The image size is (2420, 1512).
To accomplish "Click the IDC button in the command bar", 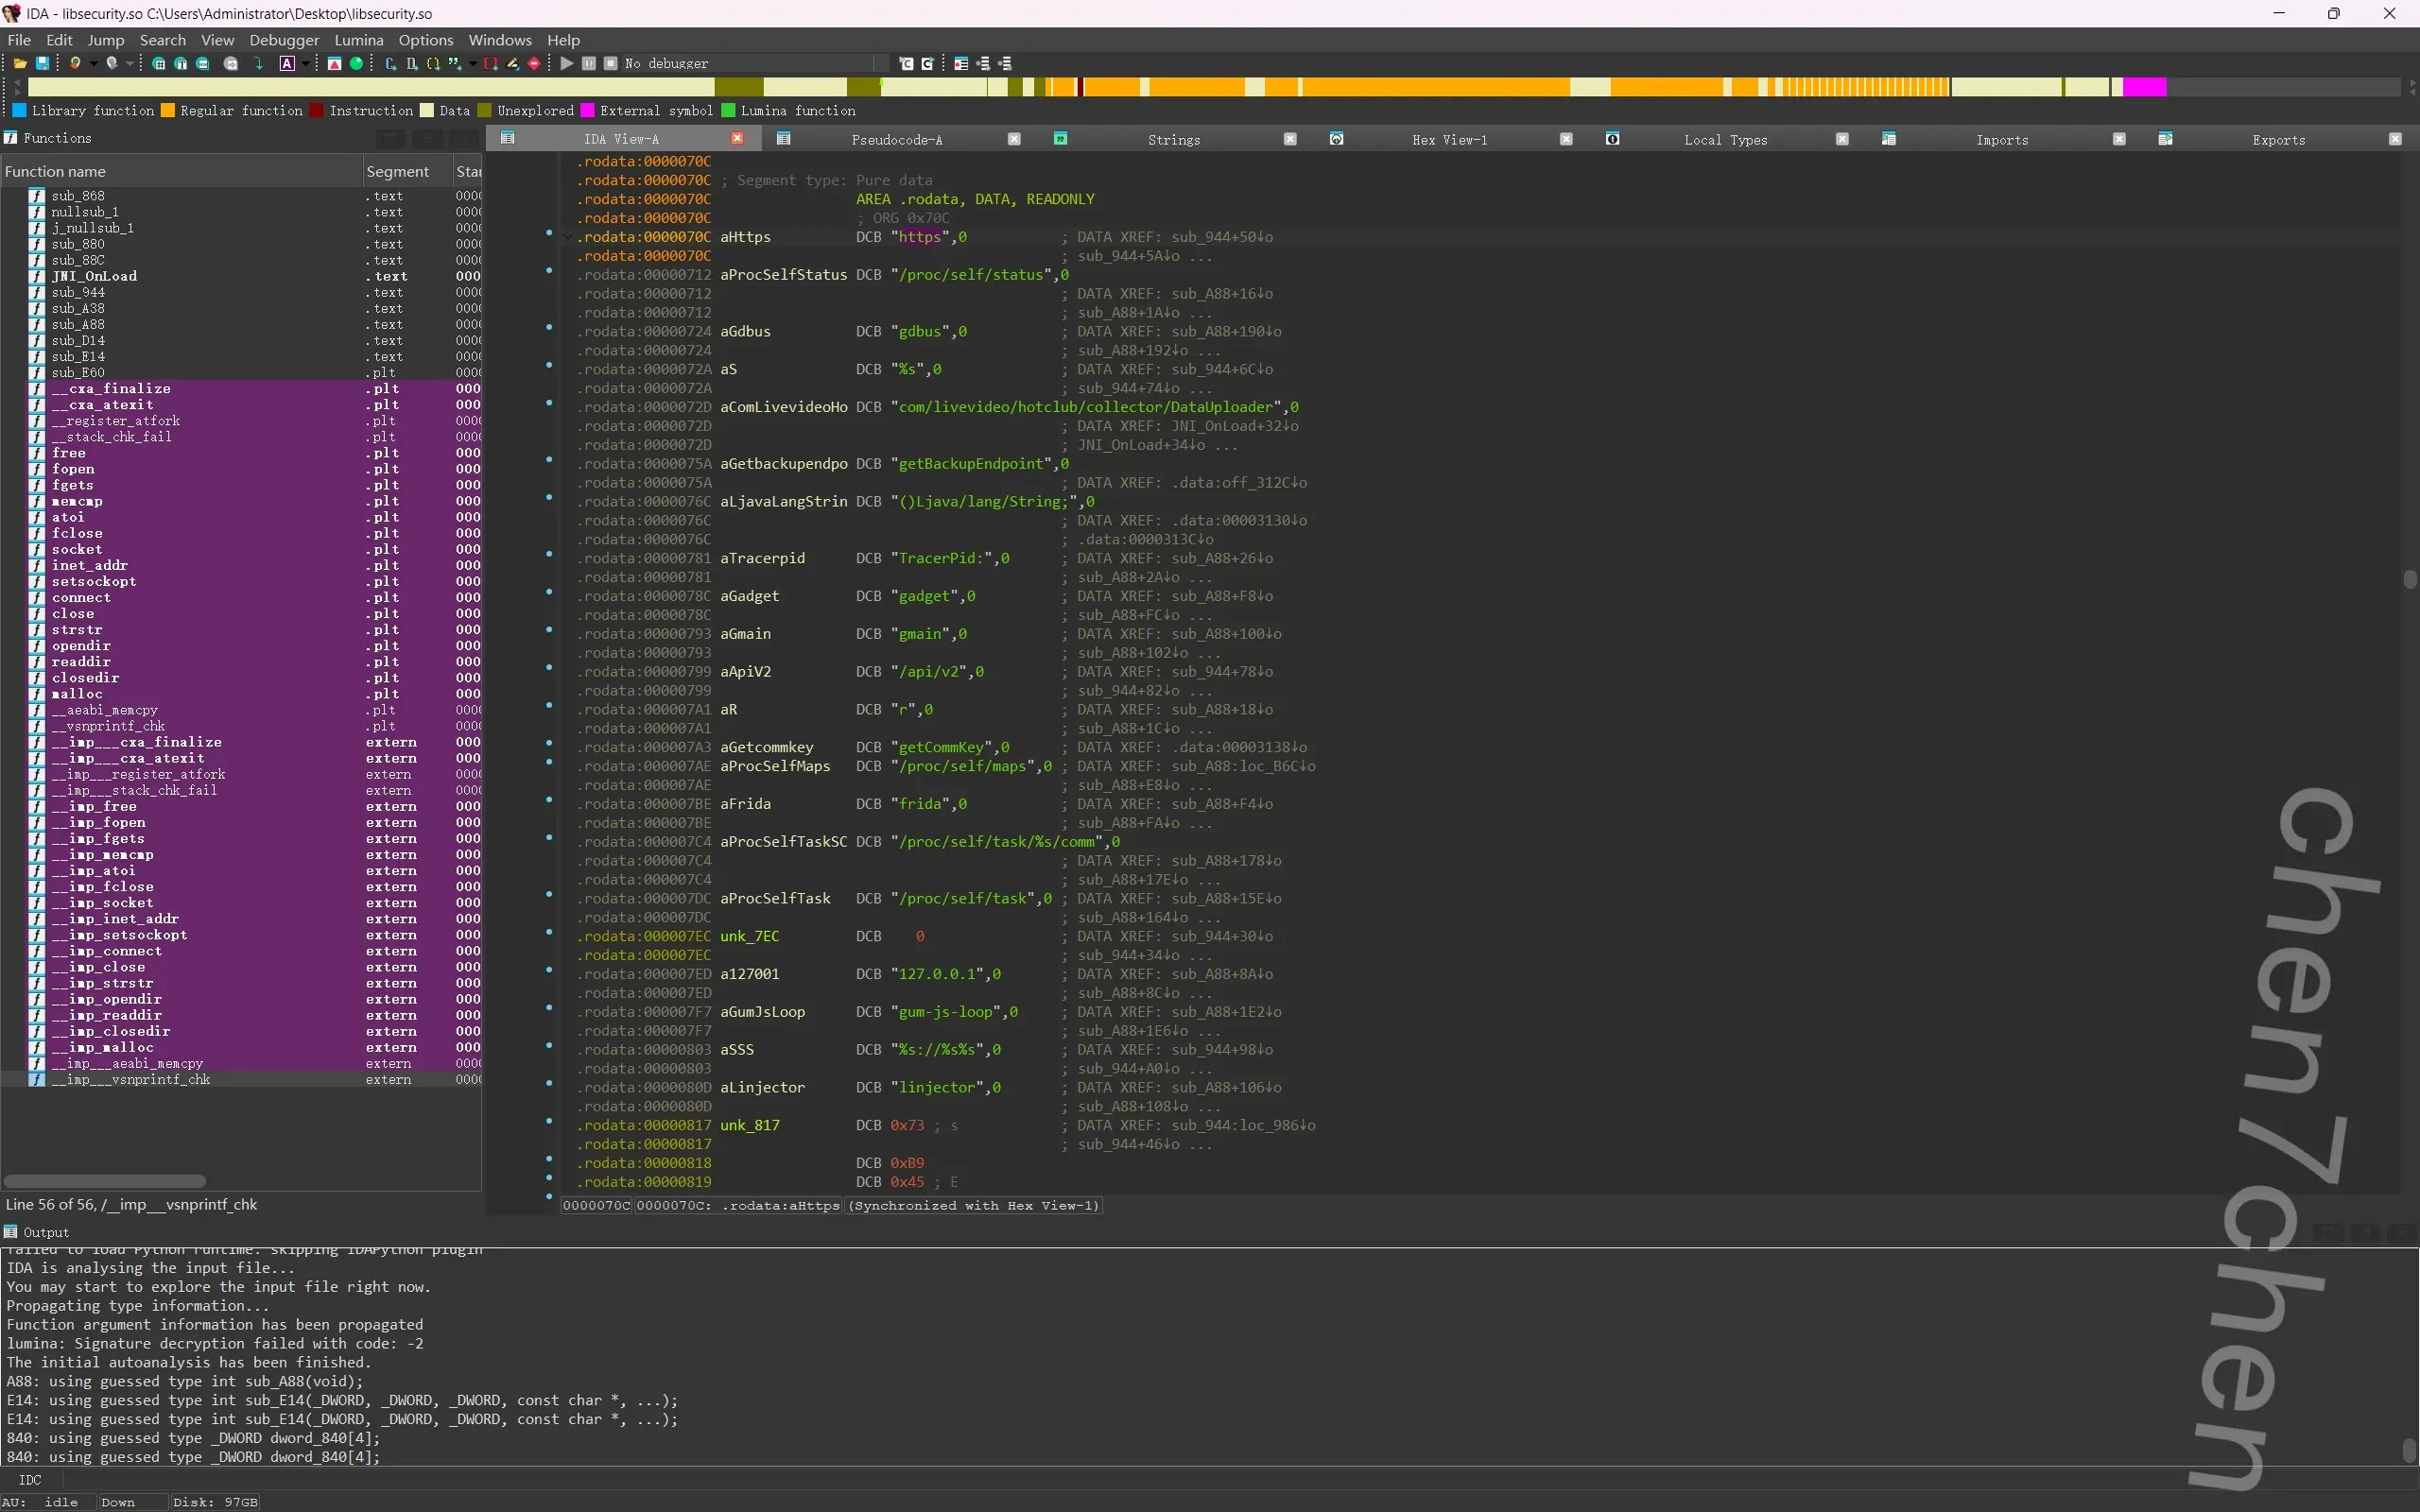I will (31, 1480).
